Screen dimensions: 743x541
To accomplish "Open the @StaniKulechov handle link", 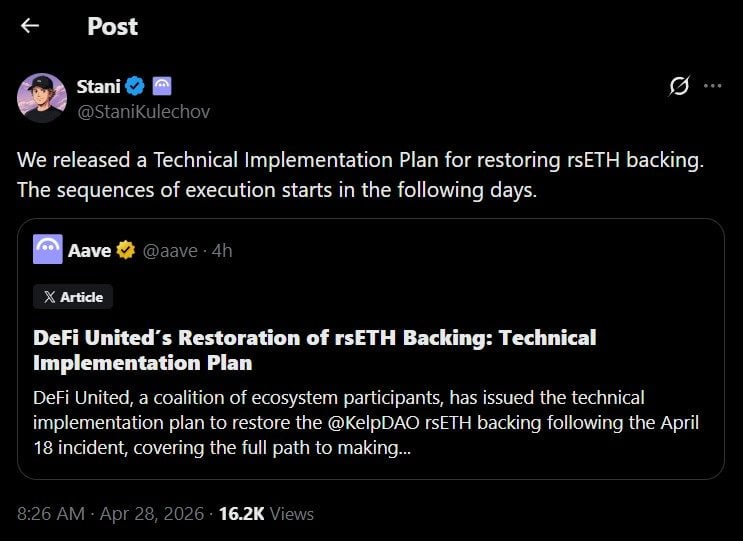I will coord(143,111).
